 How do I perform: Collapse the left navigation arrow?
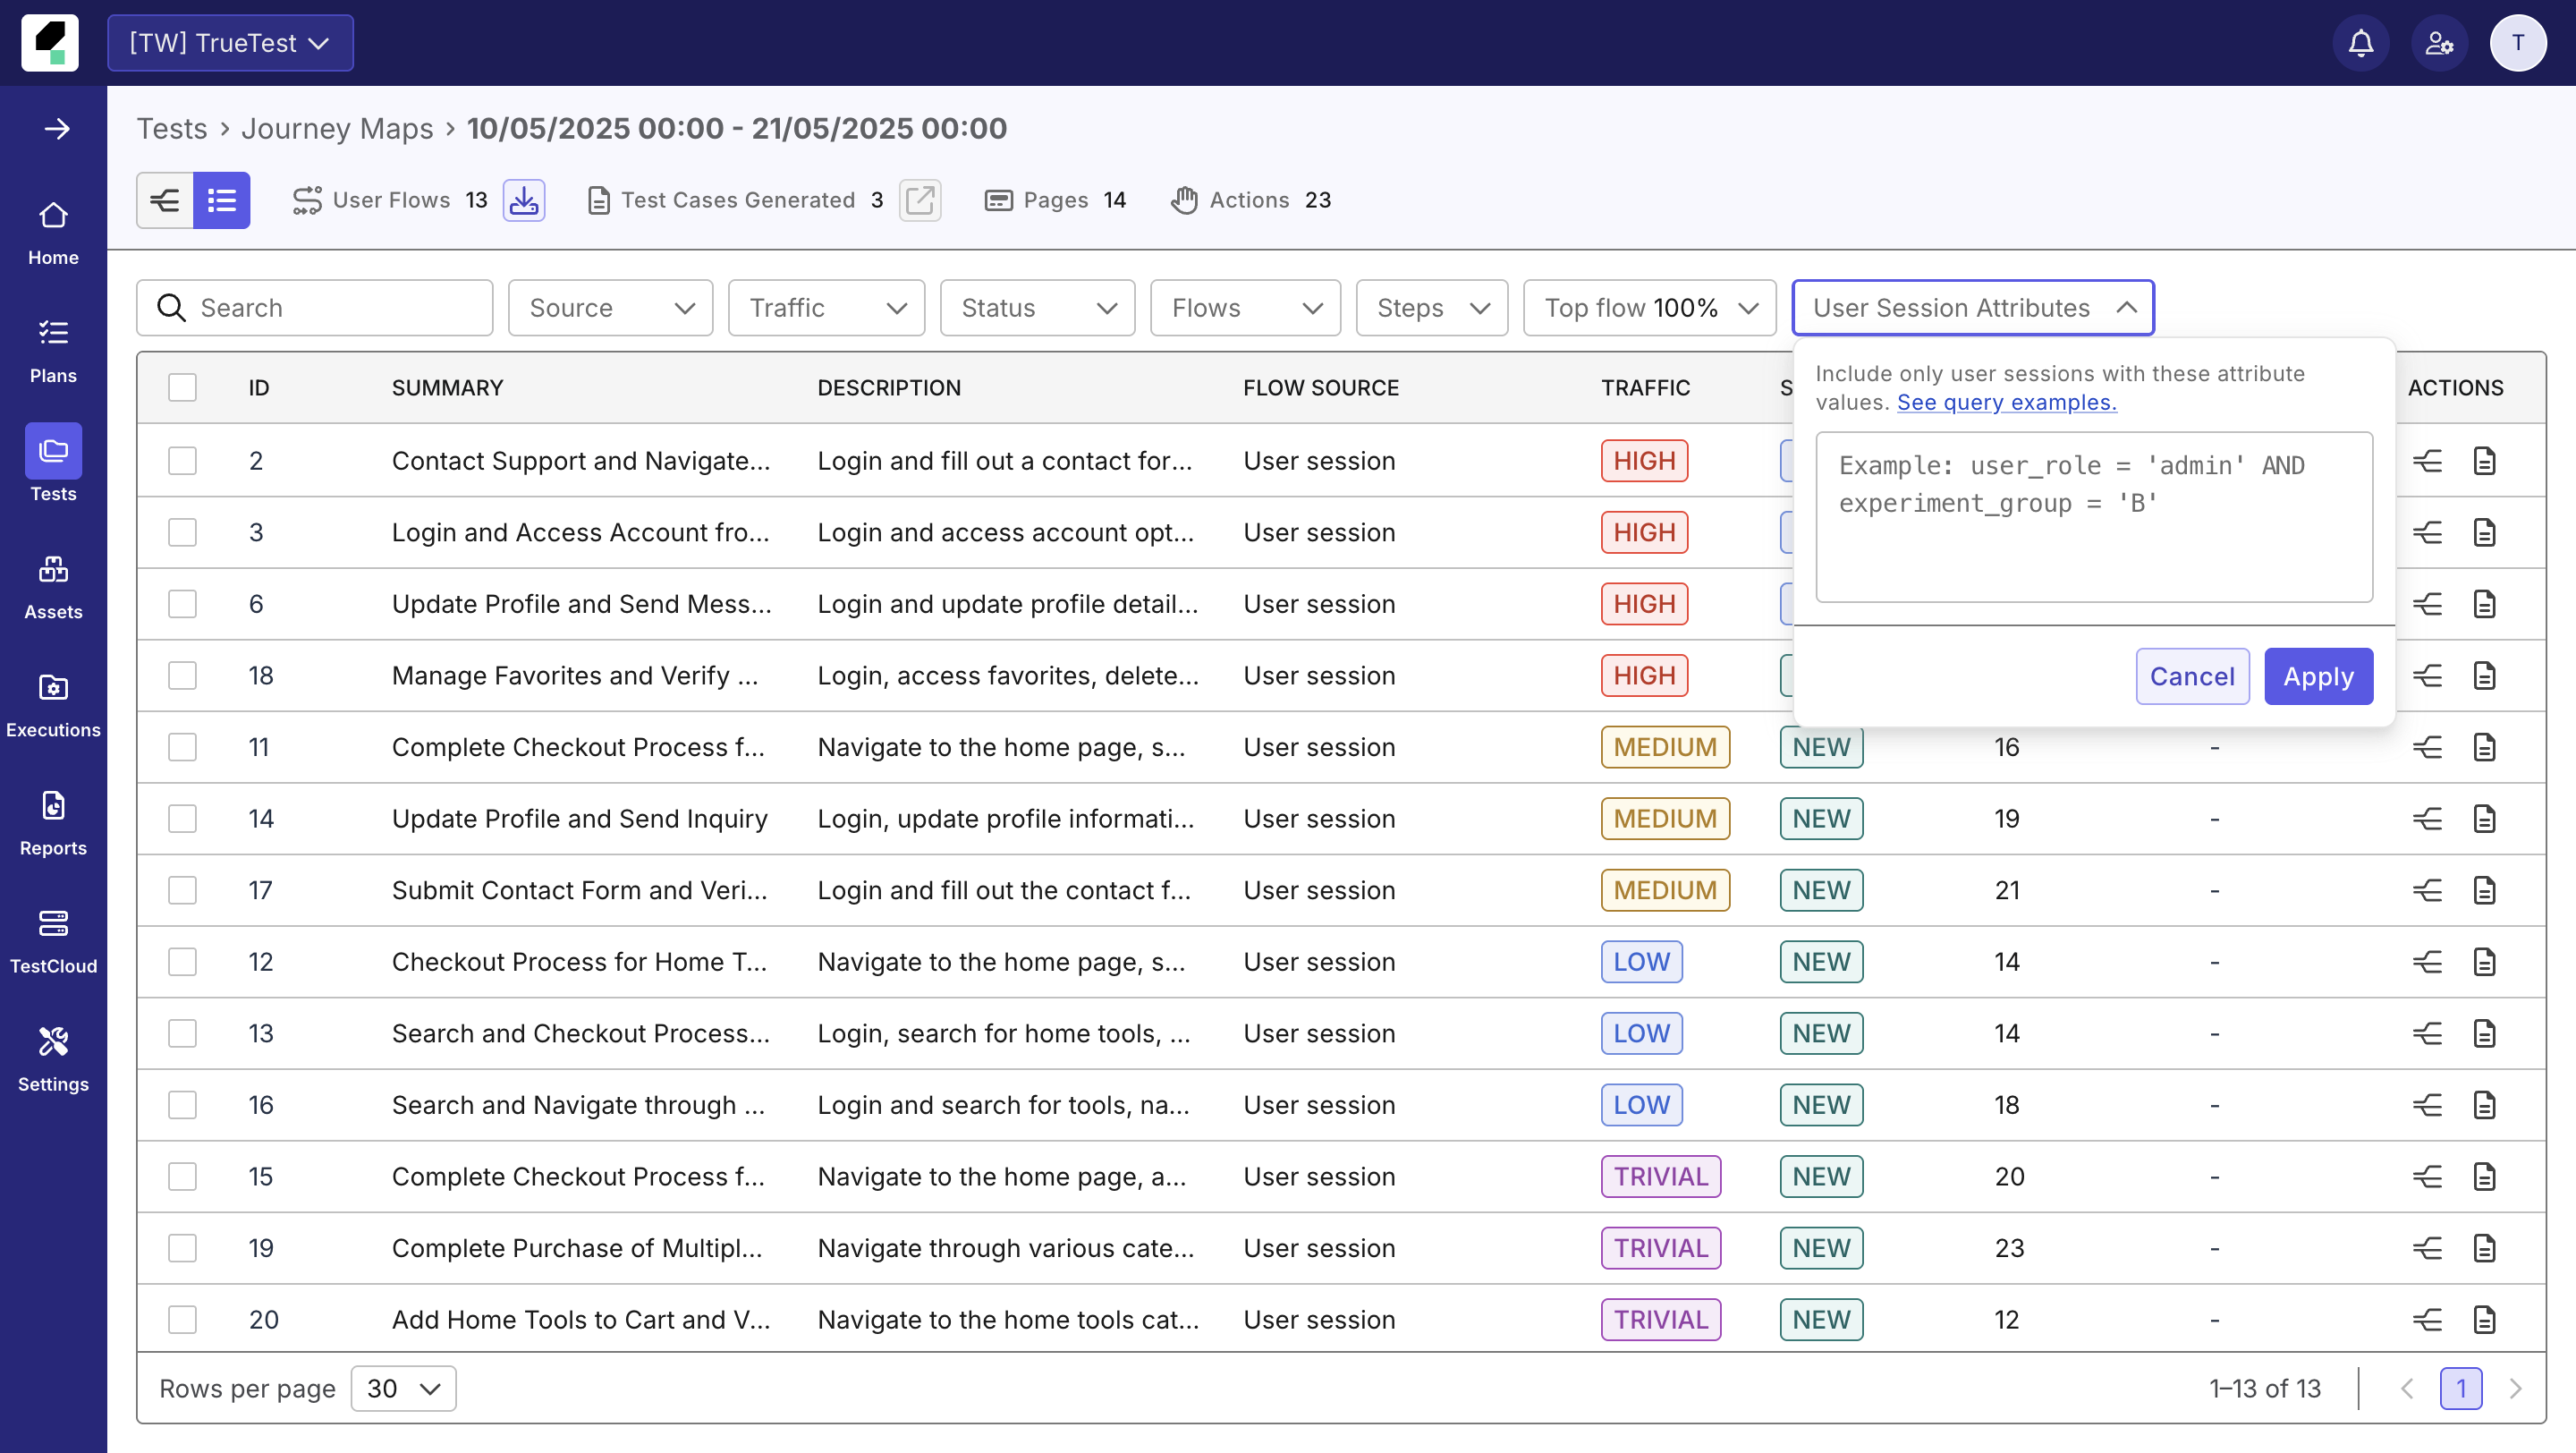[55, 128]
